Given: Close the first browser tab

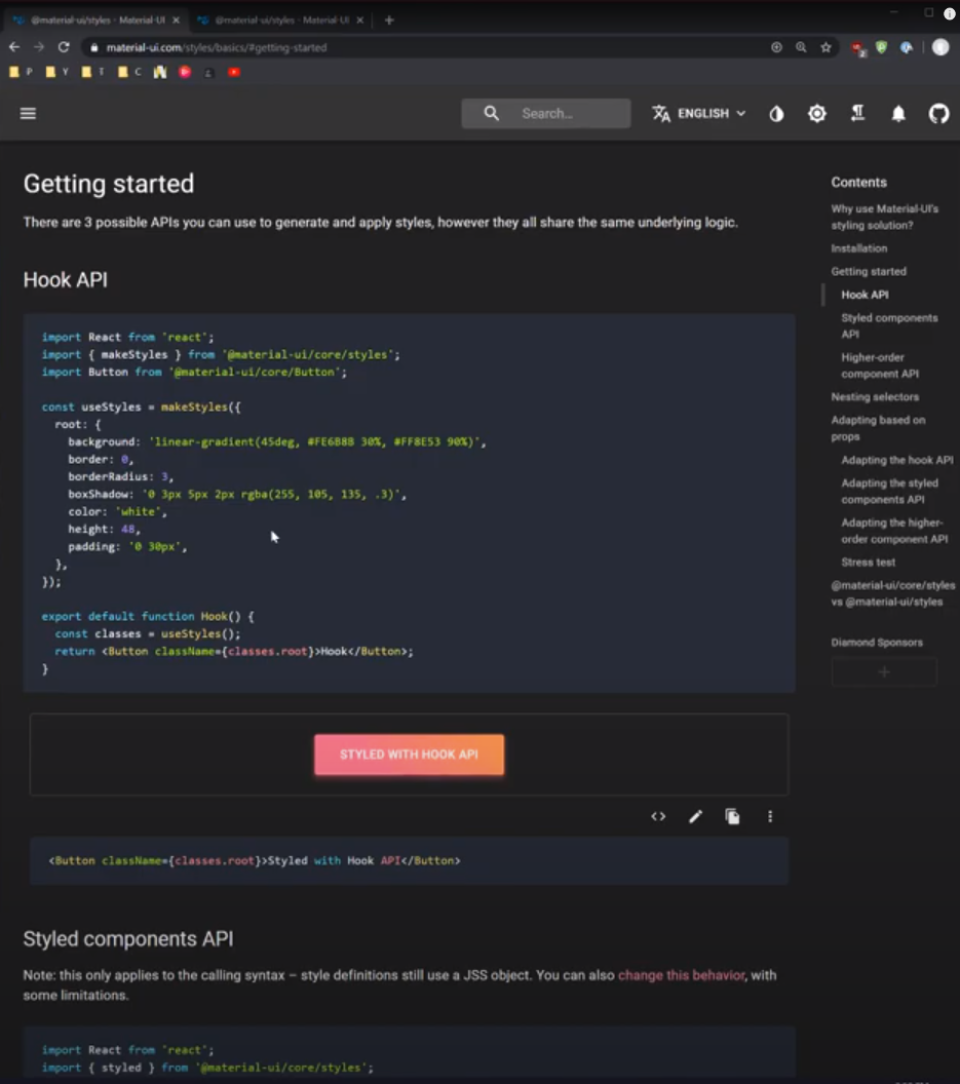Looking at the screenshot, I should point(176,20).
